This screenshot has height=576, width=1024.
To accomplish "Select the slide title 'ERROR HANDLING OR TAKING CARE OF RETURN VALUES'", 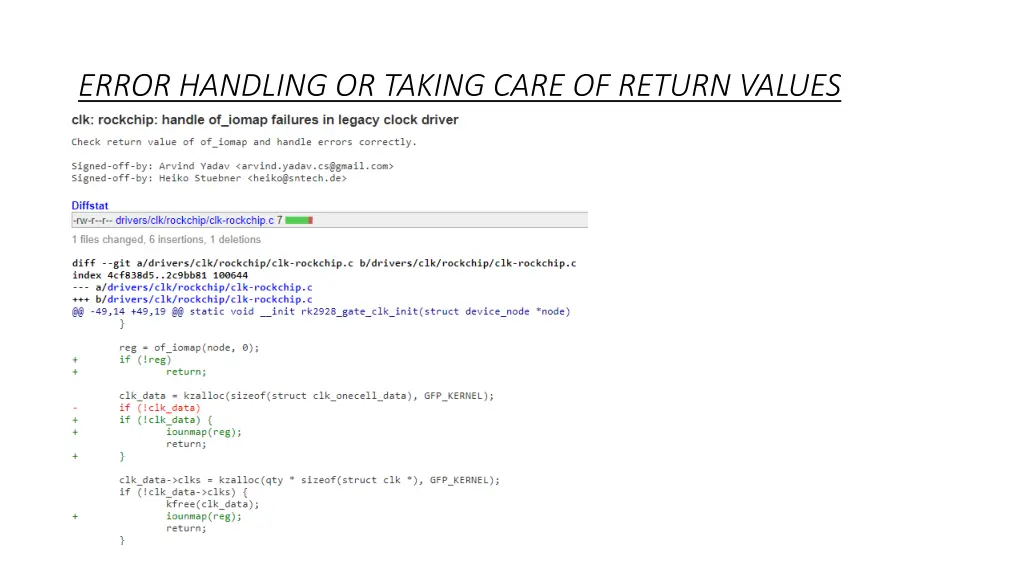I will point(460,86).
